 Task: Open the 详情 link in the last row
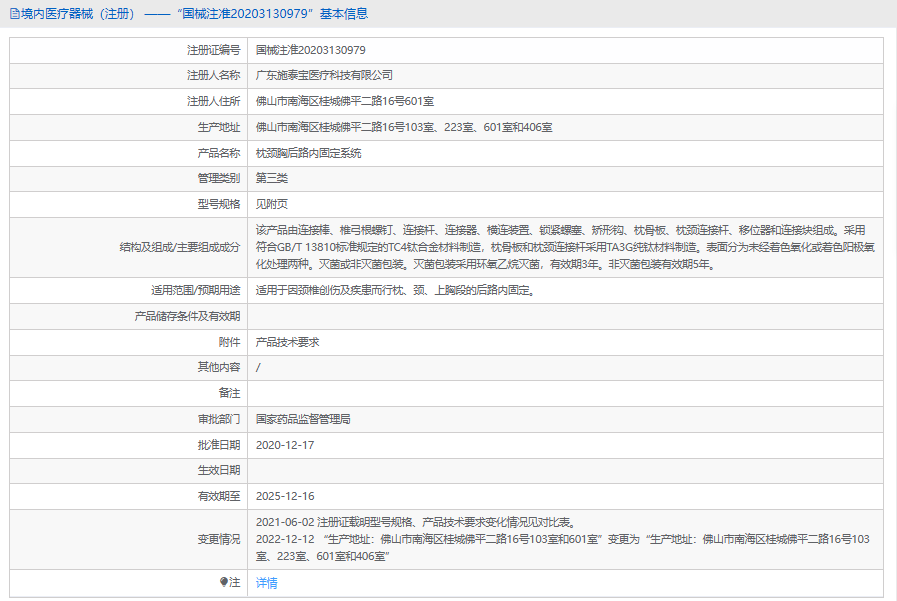267,583
